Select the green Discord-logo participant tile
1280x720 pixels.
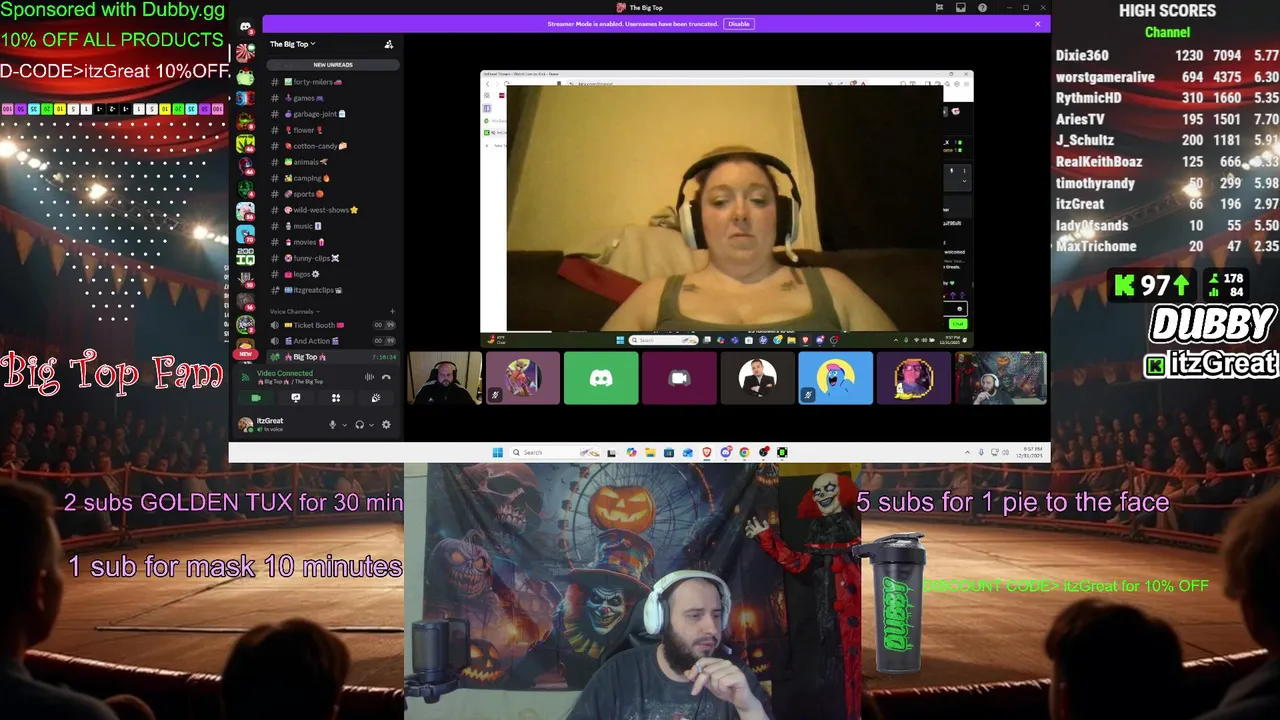tap(601, 378)
